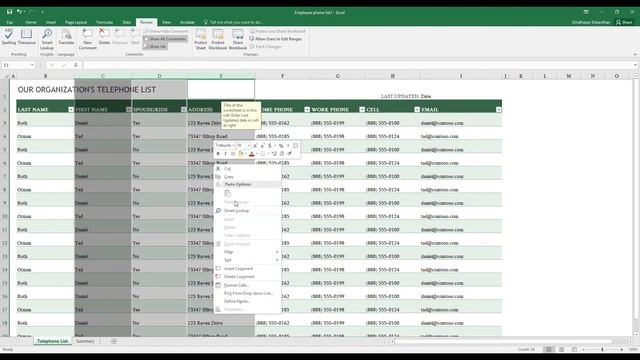Expand the Name Box dropdown arrow
The image size is (640, 360).
pyautogui.click(x=32, y=65)
